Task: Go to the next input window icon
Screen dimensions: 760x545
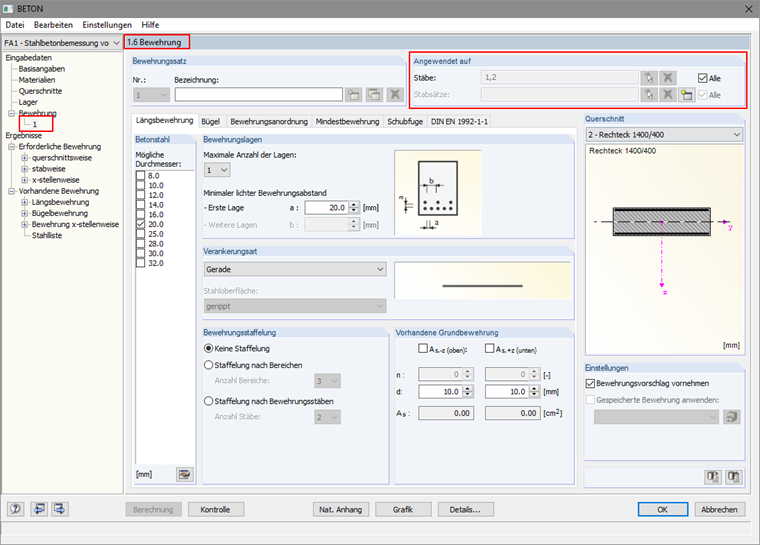Action: (60, 509)
